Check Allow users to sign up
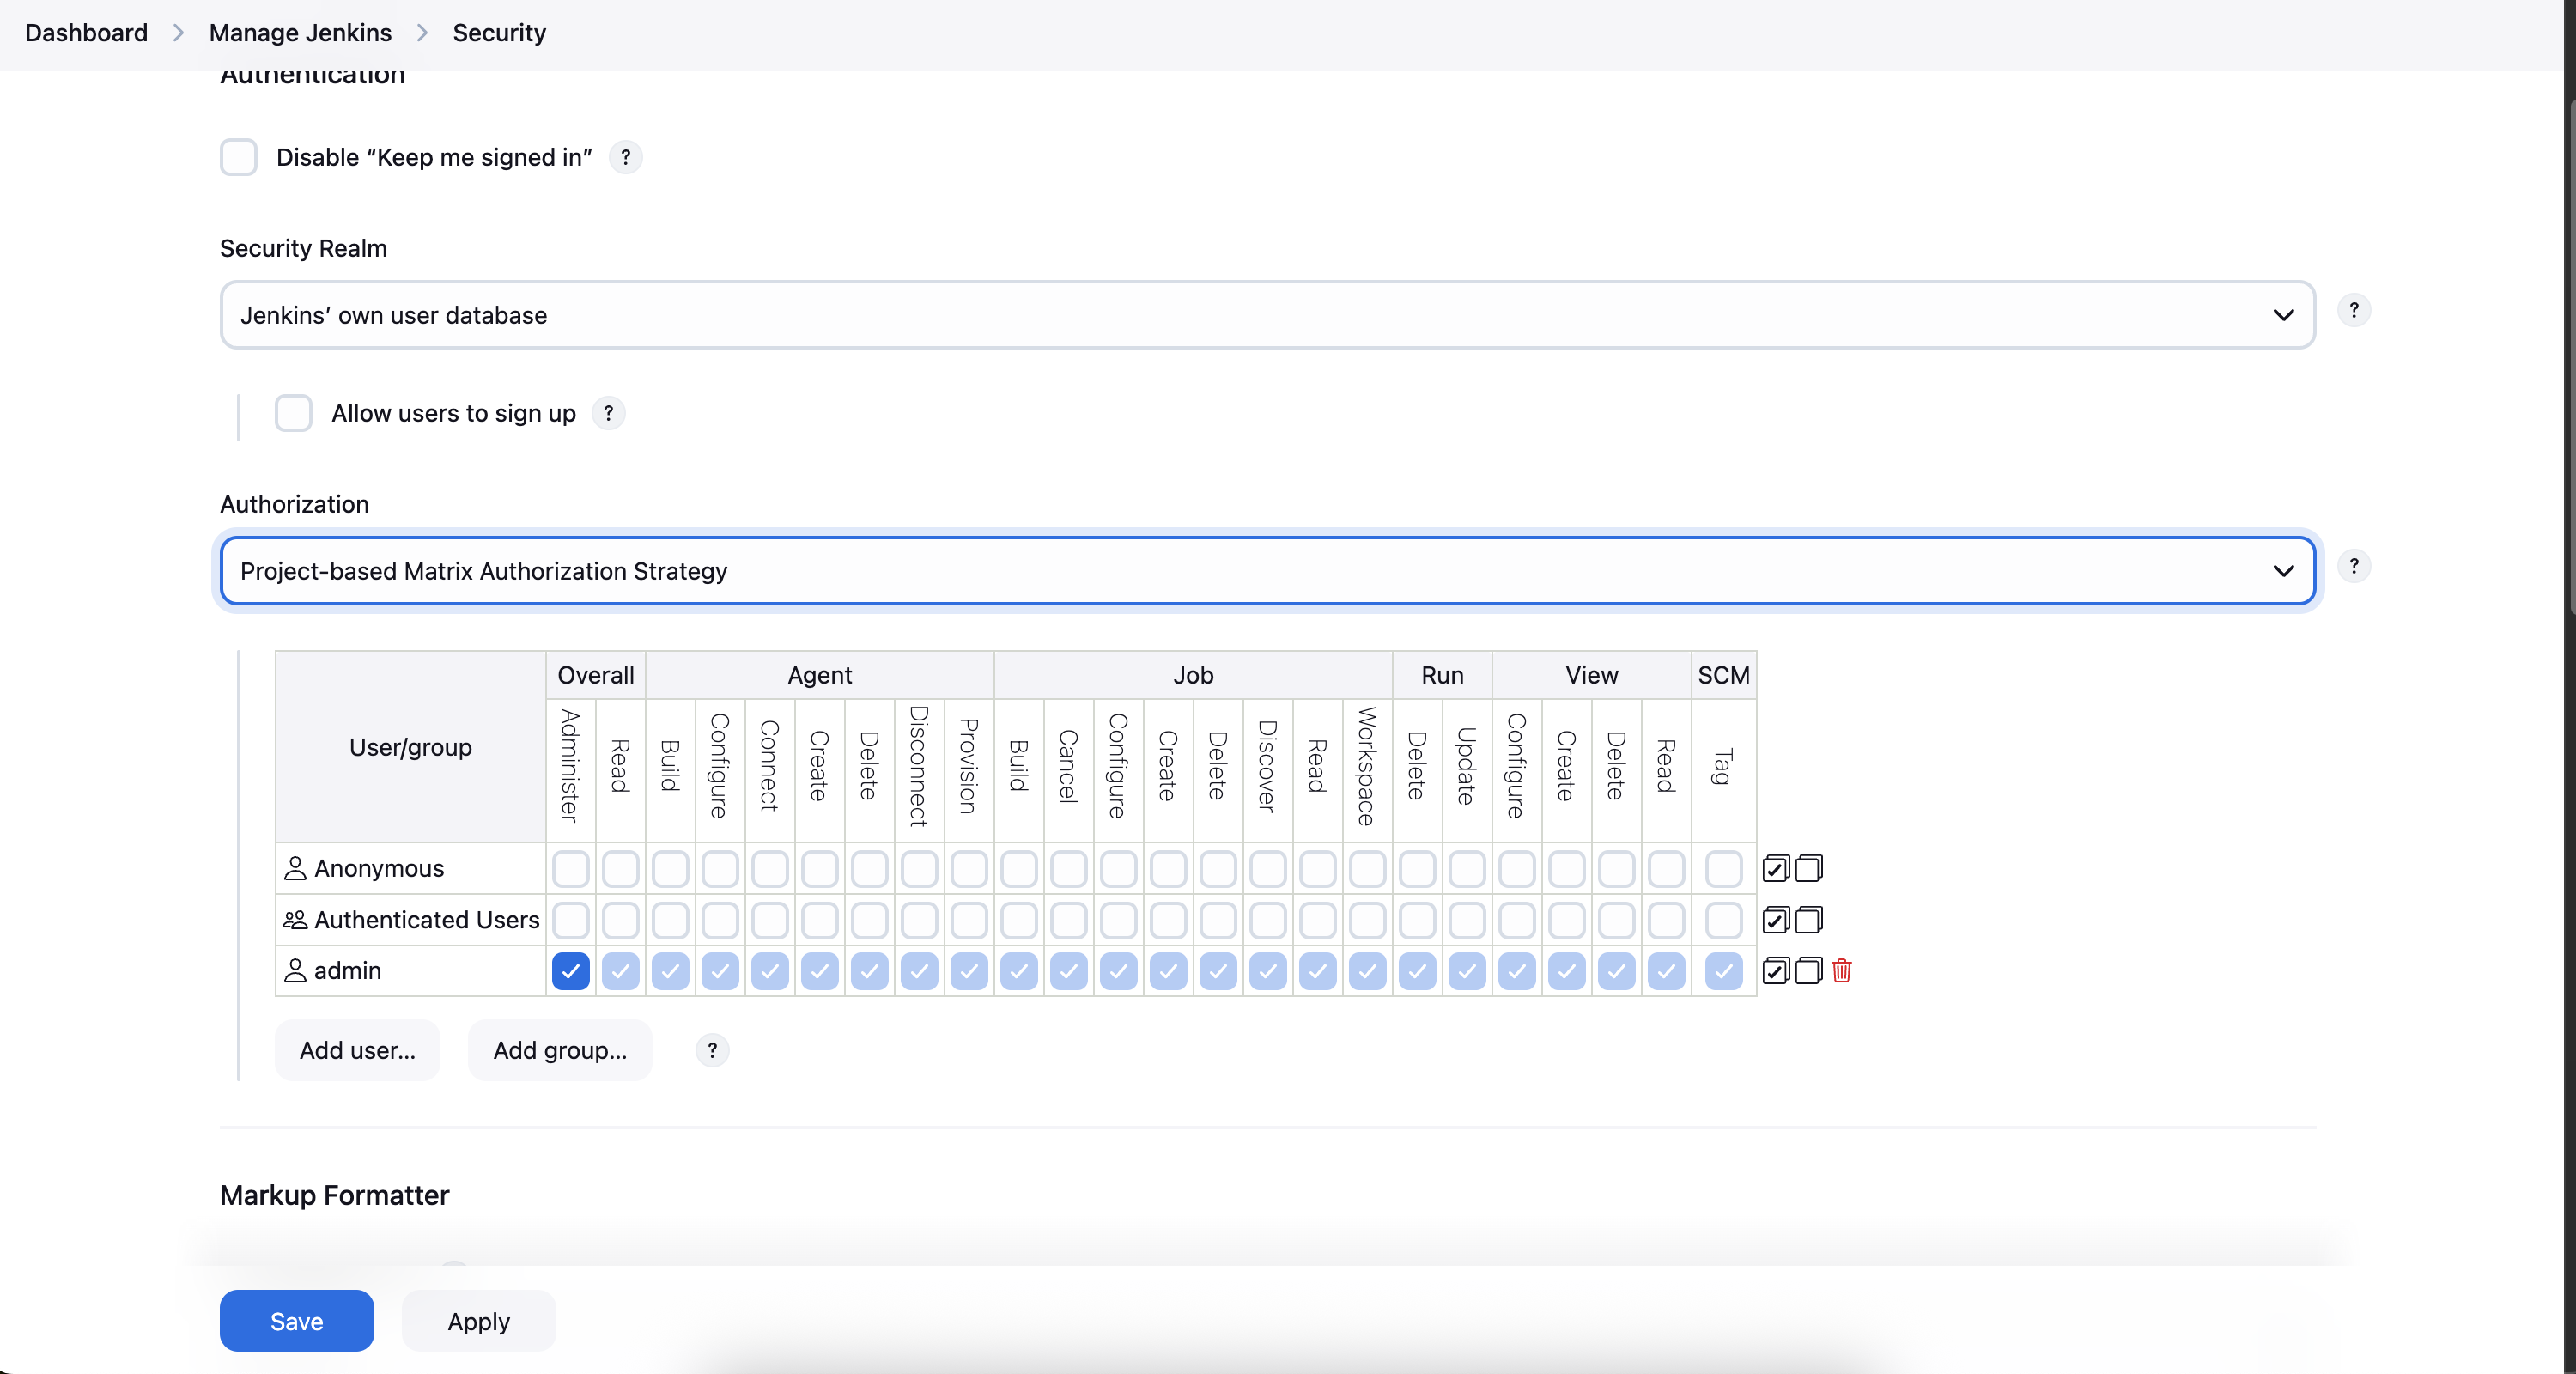The height and width of the screenshot is (1374, 2576). [x=294, y=413]
